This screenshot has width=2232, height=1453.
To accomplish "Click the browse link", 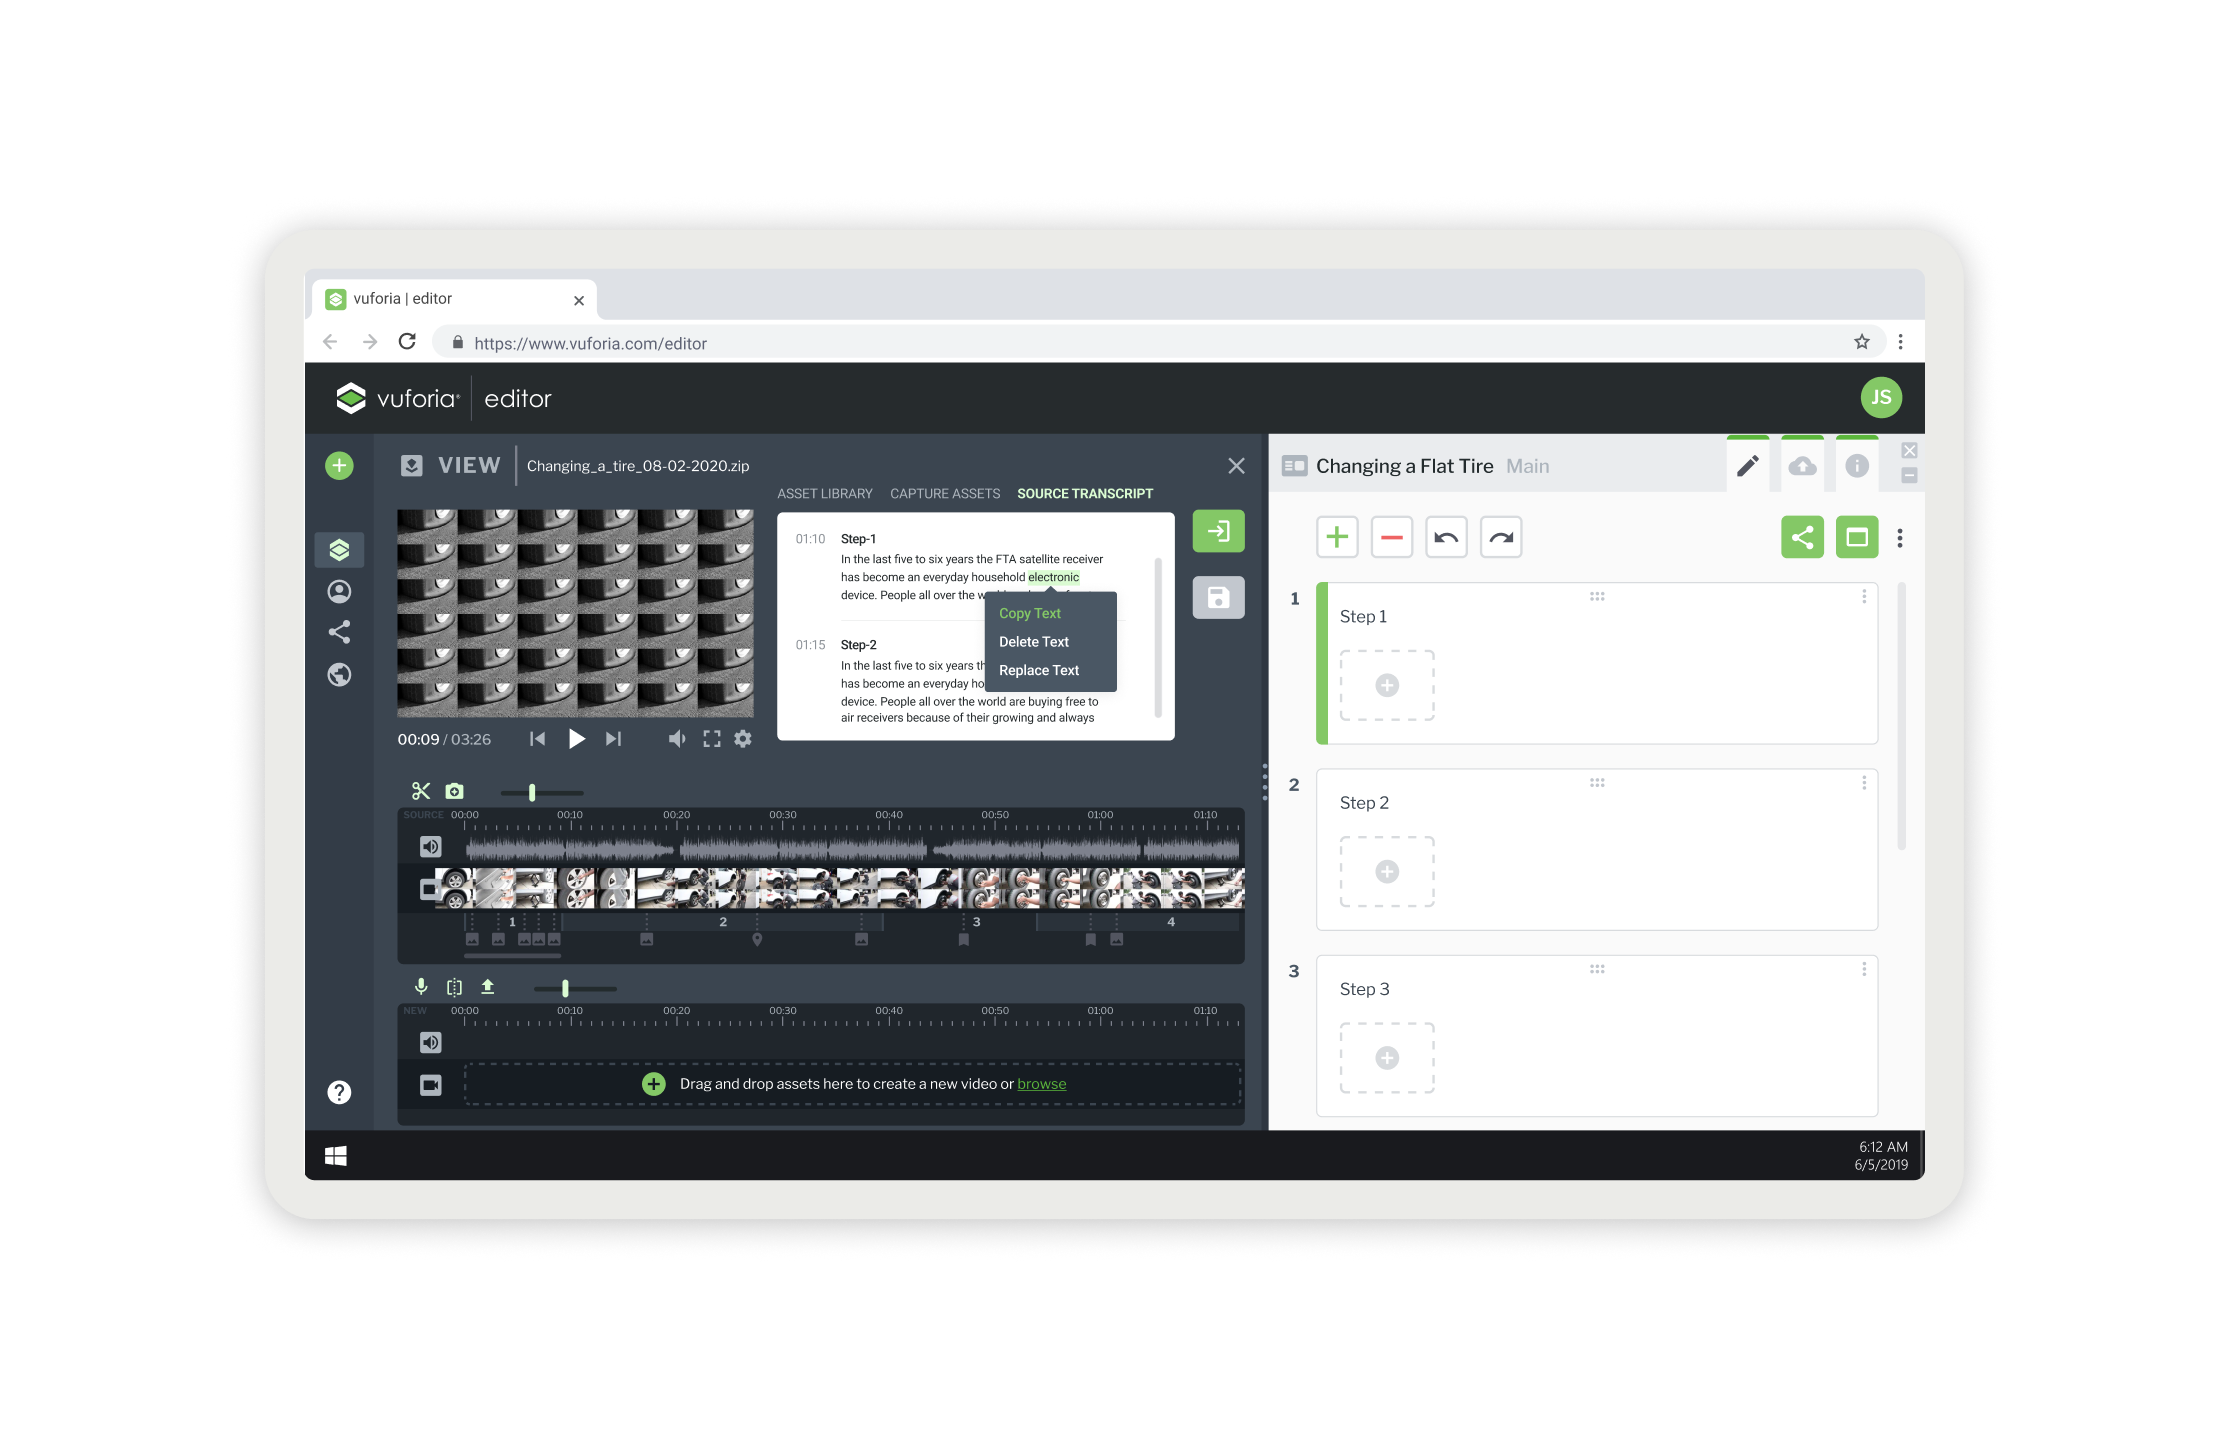I will tap(1041, 1084).
